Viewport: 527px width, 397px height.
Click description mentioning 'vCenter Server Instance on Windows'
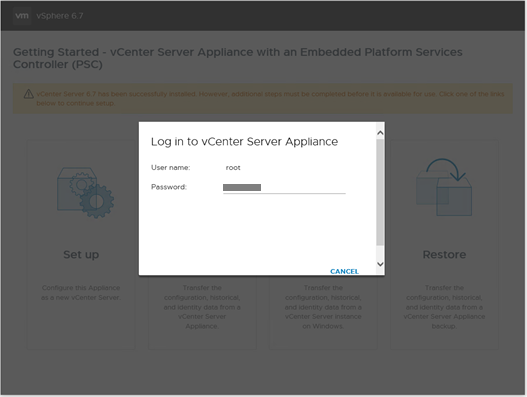coord(323,307)
